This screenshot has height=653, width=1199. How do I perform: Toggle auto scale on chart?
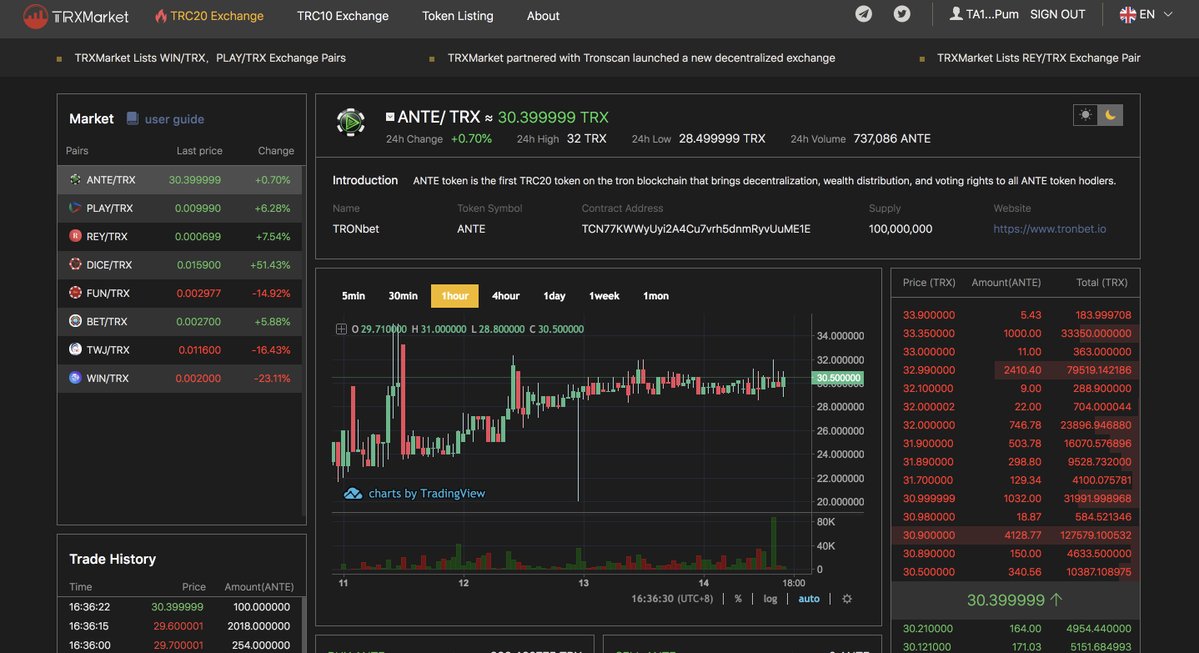pos(809,599)
